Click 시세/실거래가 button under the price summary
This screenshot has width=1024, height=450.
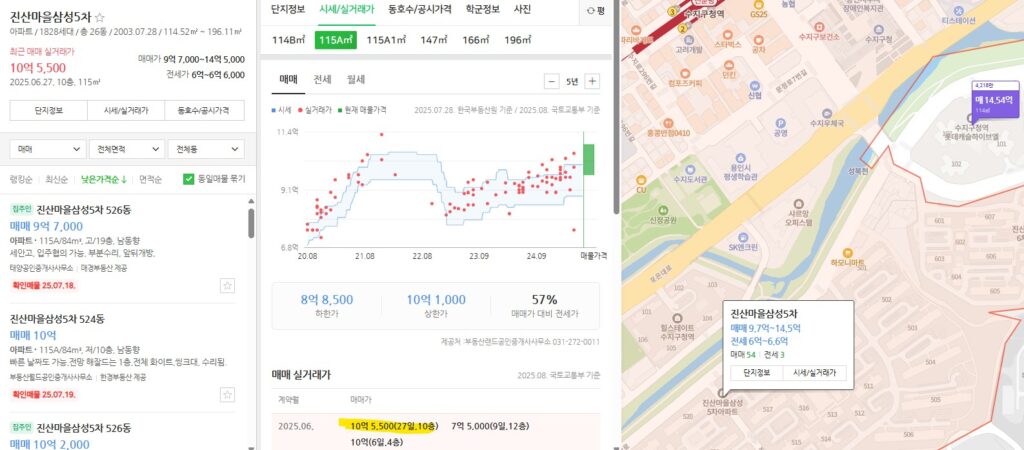[x=126, y=110]
